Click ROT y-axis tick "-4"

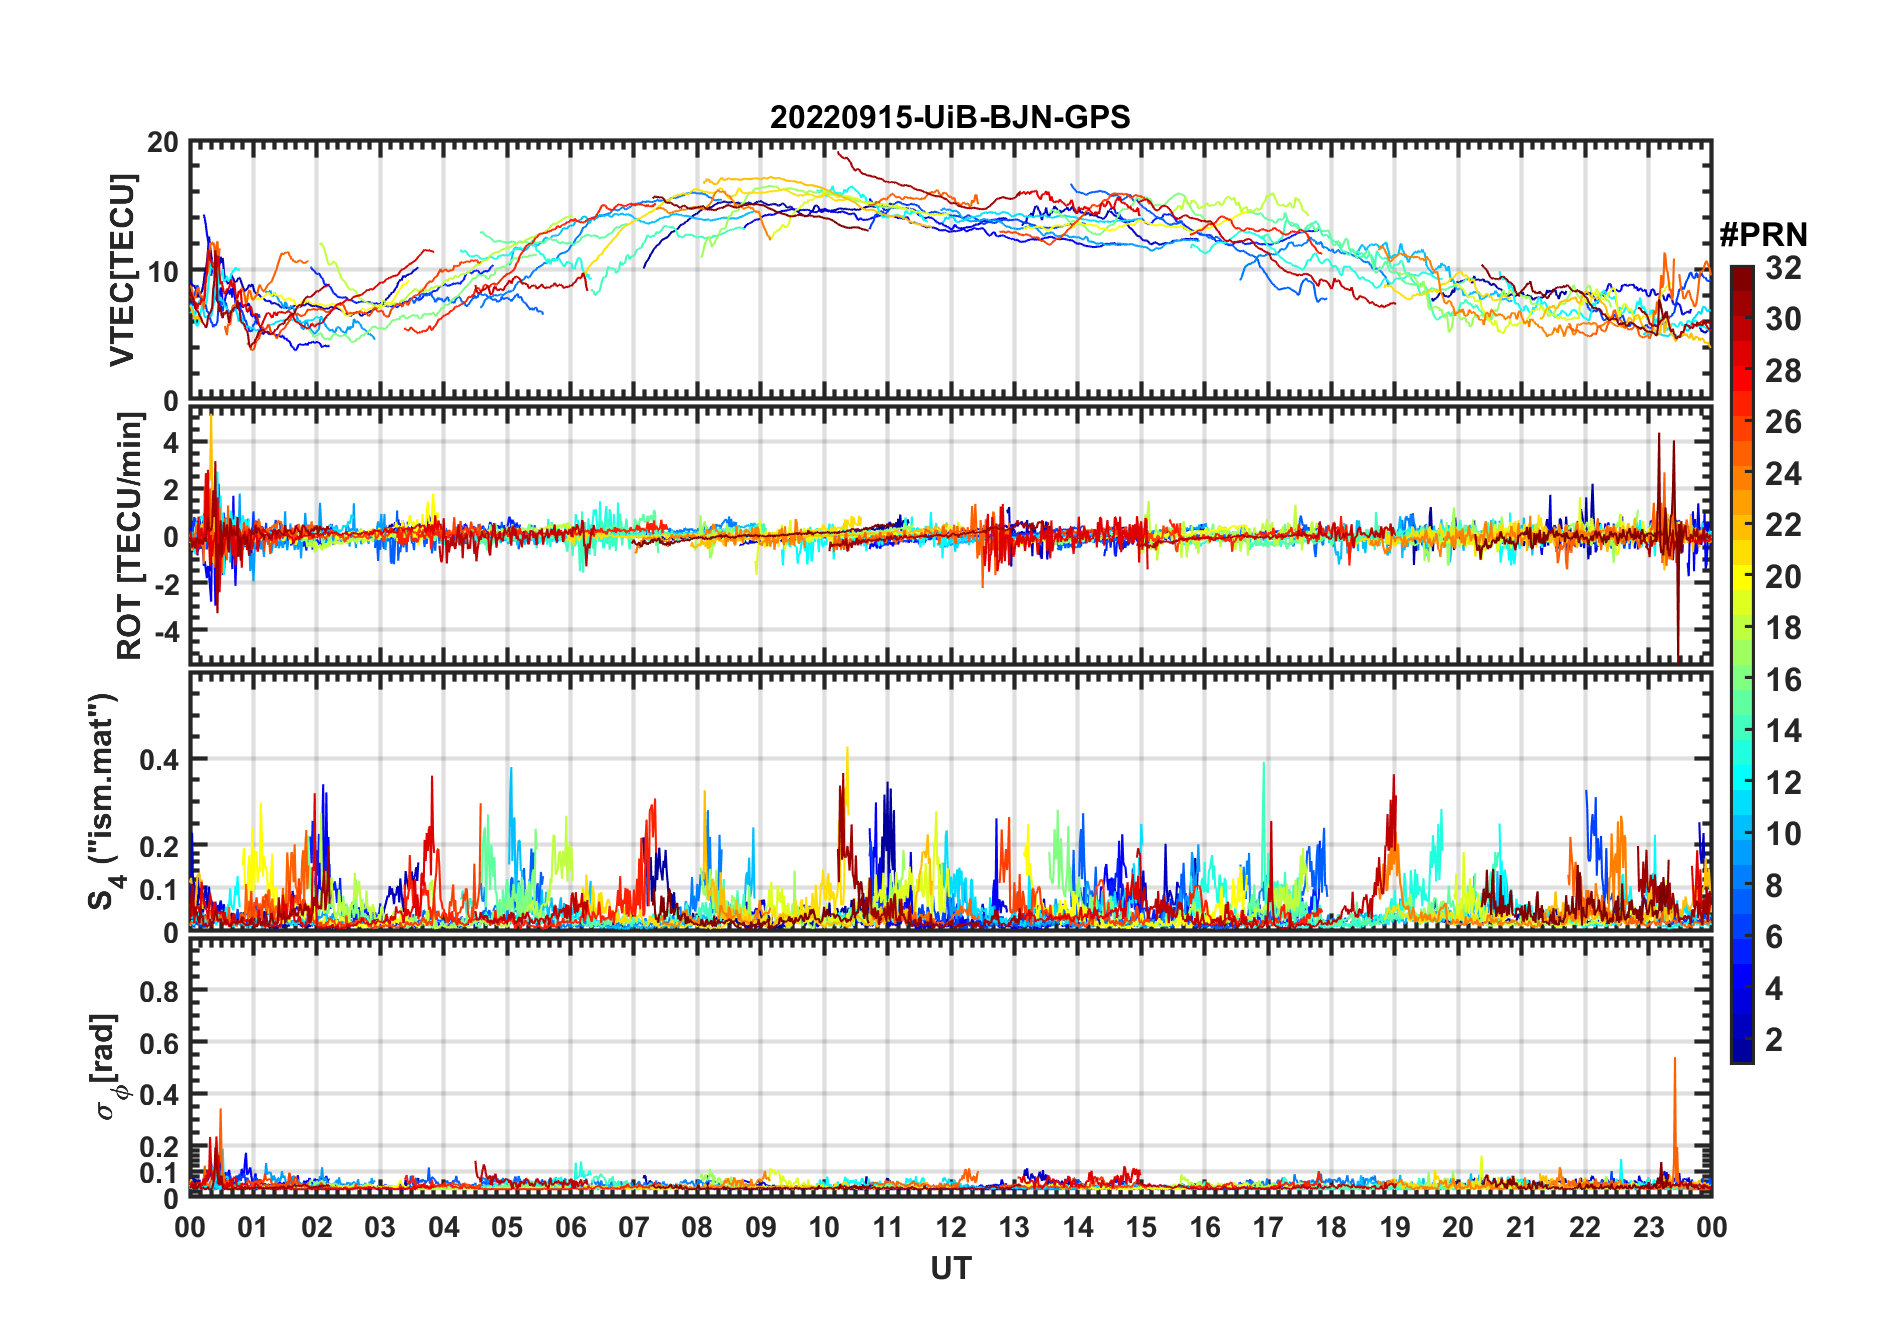coord(166,631)
